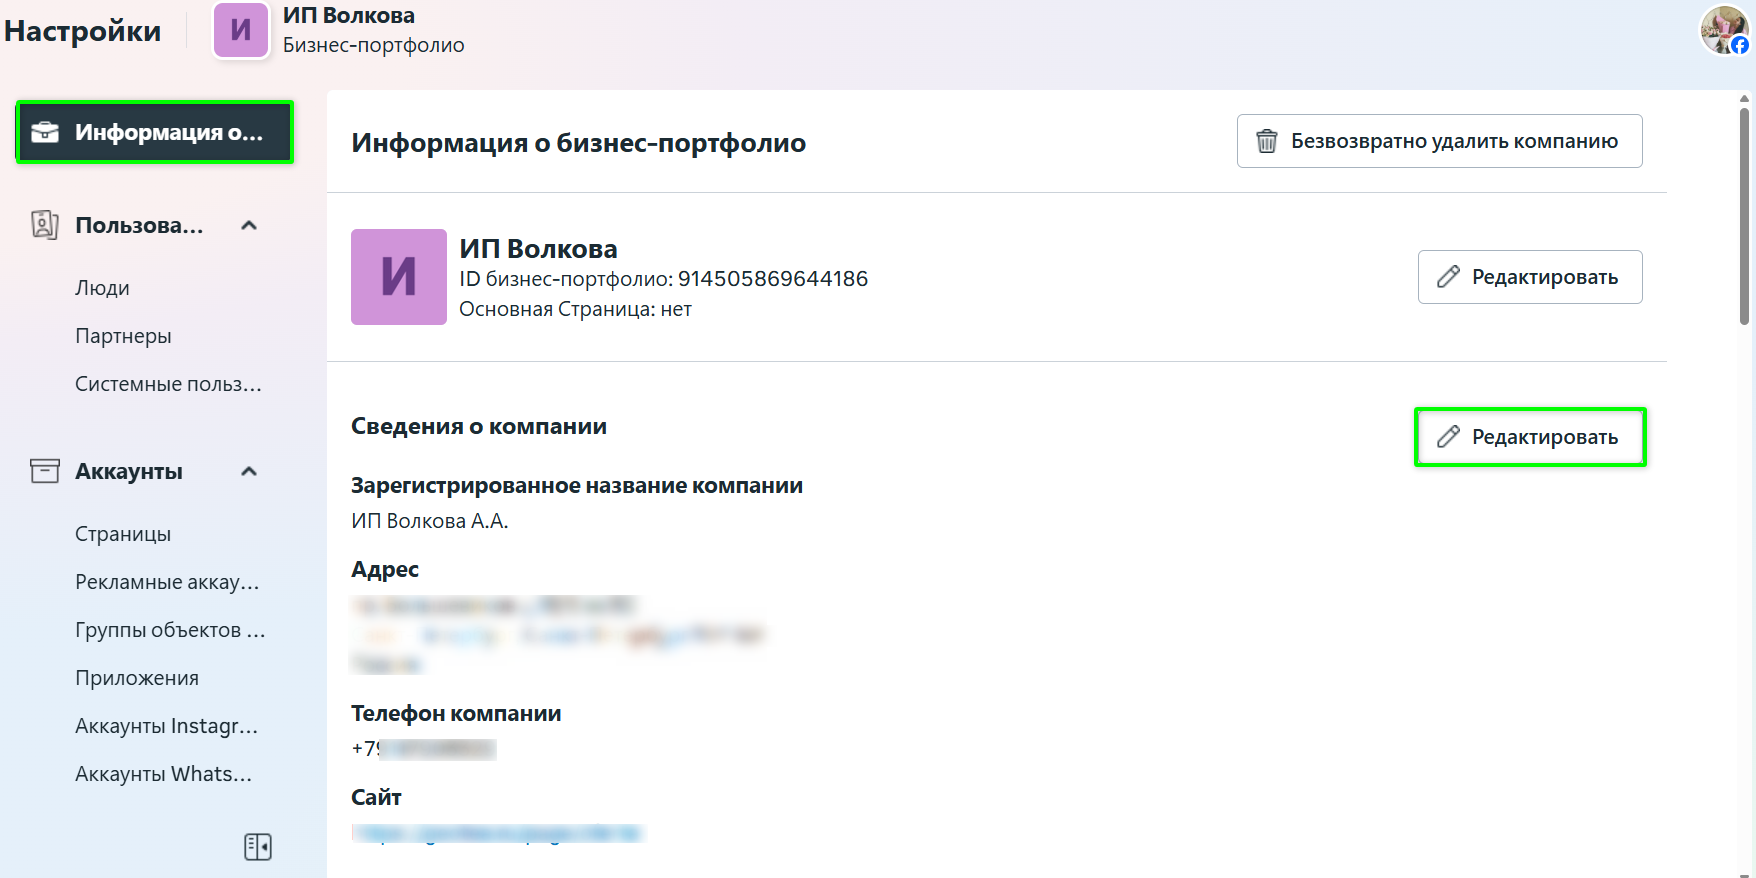Image resolution: width=1756 pixels, height=878 pixels.
Task: Collapse the Пользователи section chevron
Action: coord(249,225)
